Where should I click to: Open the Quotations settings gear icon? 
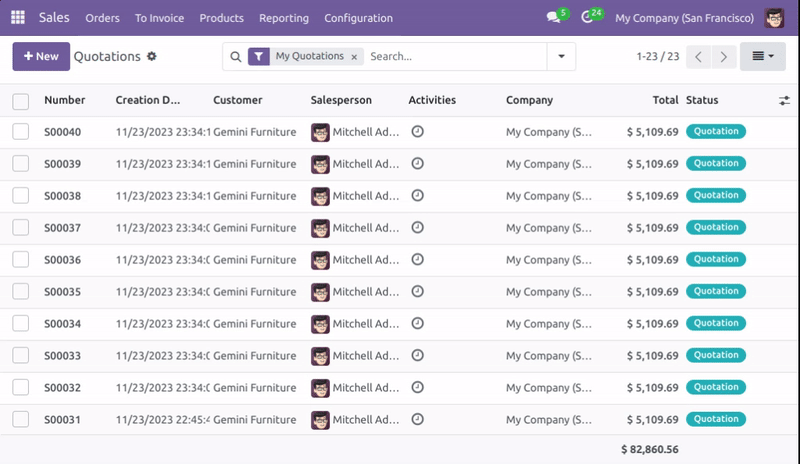pos(152,57)
